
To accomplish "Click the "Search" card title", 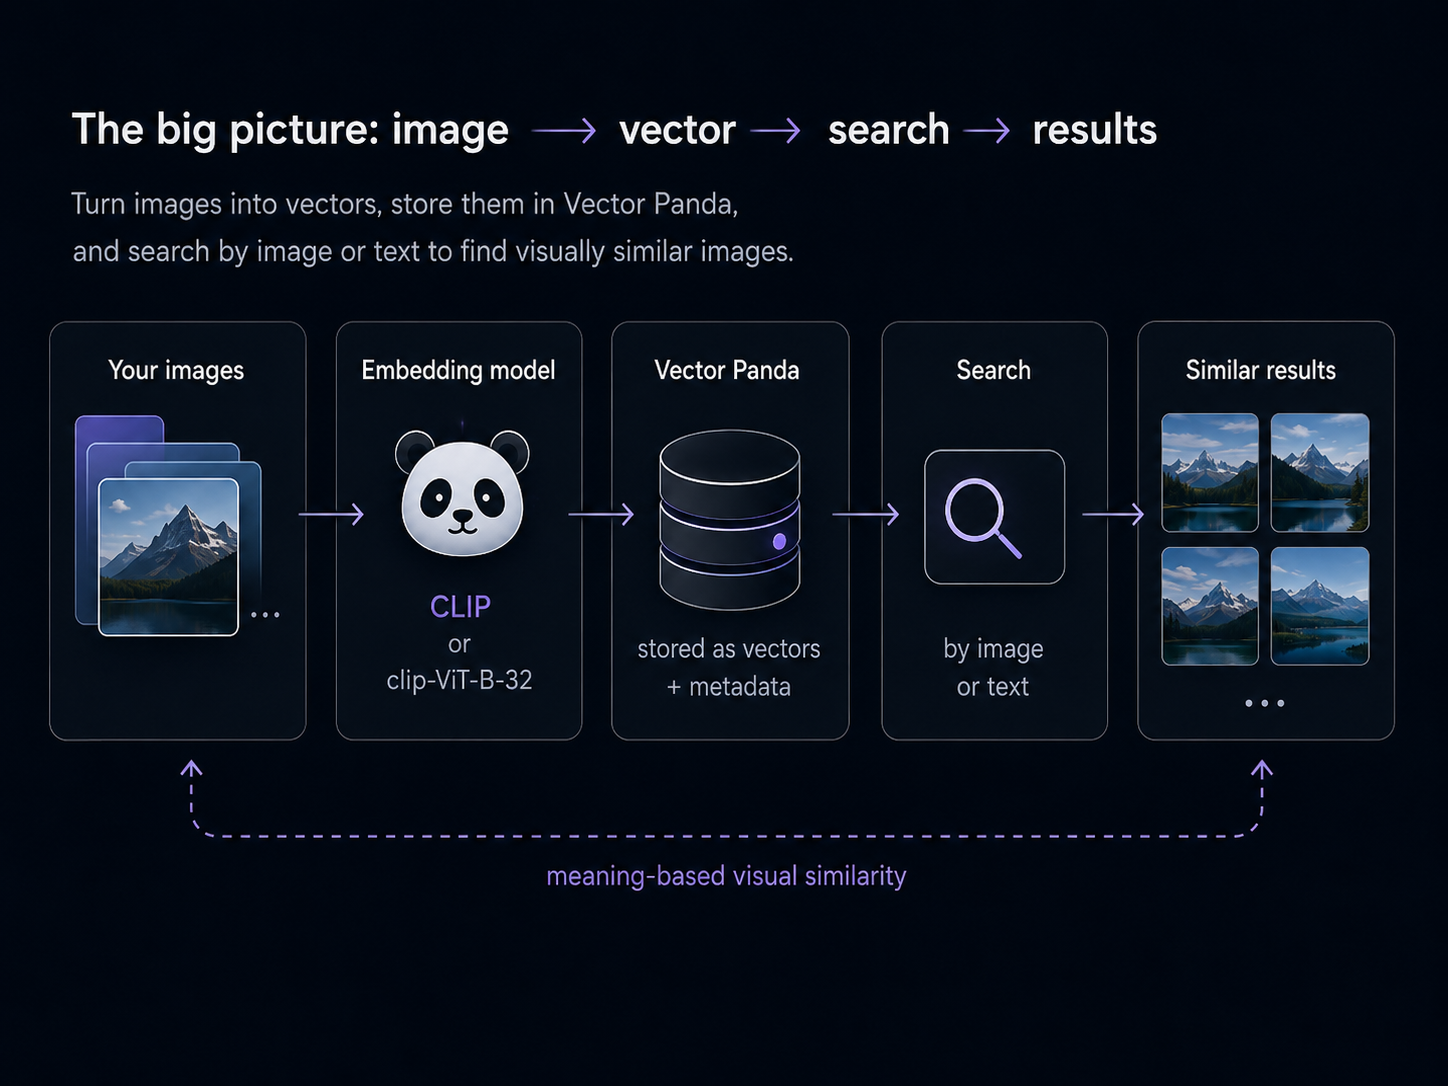I will tap(993, 370).
